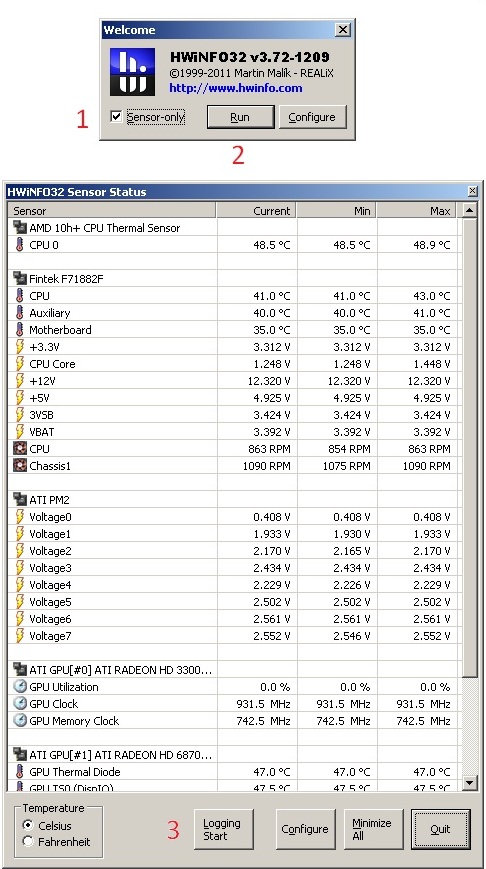This screenshot has height=869, width=486.
Task: Click the ATI RADEON HD 6870 chip icon
Action: tap(20, 755)
